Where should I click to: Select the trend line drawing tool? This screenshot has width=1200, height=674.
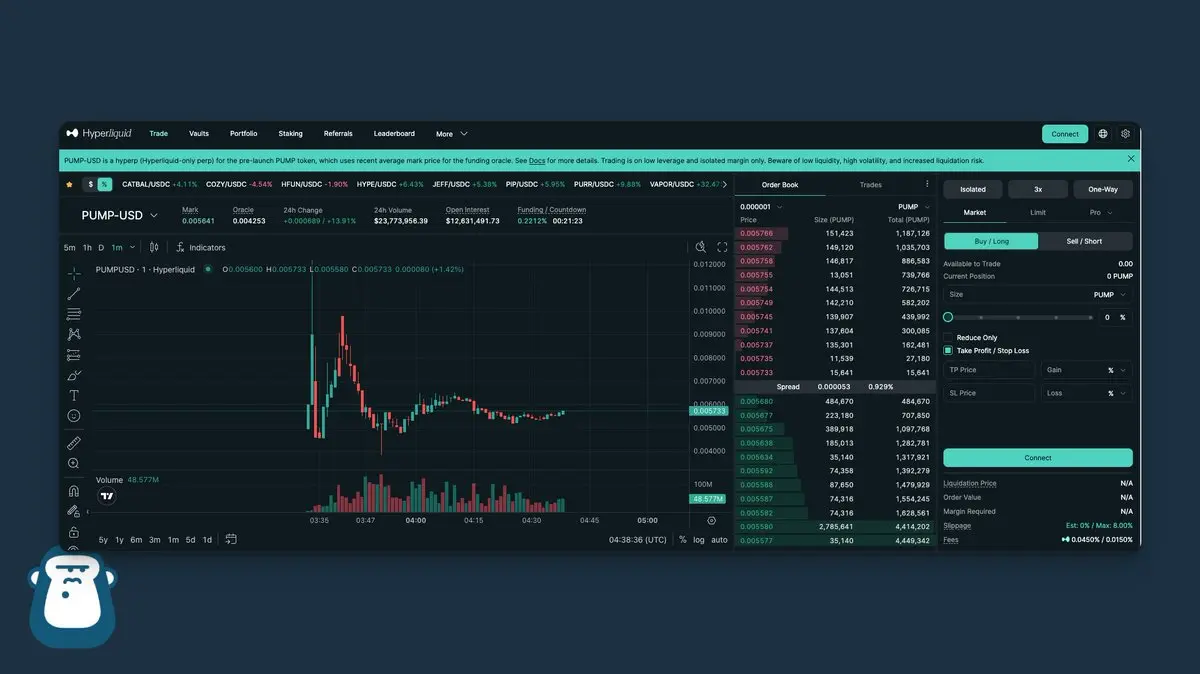[74, 294]
